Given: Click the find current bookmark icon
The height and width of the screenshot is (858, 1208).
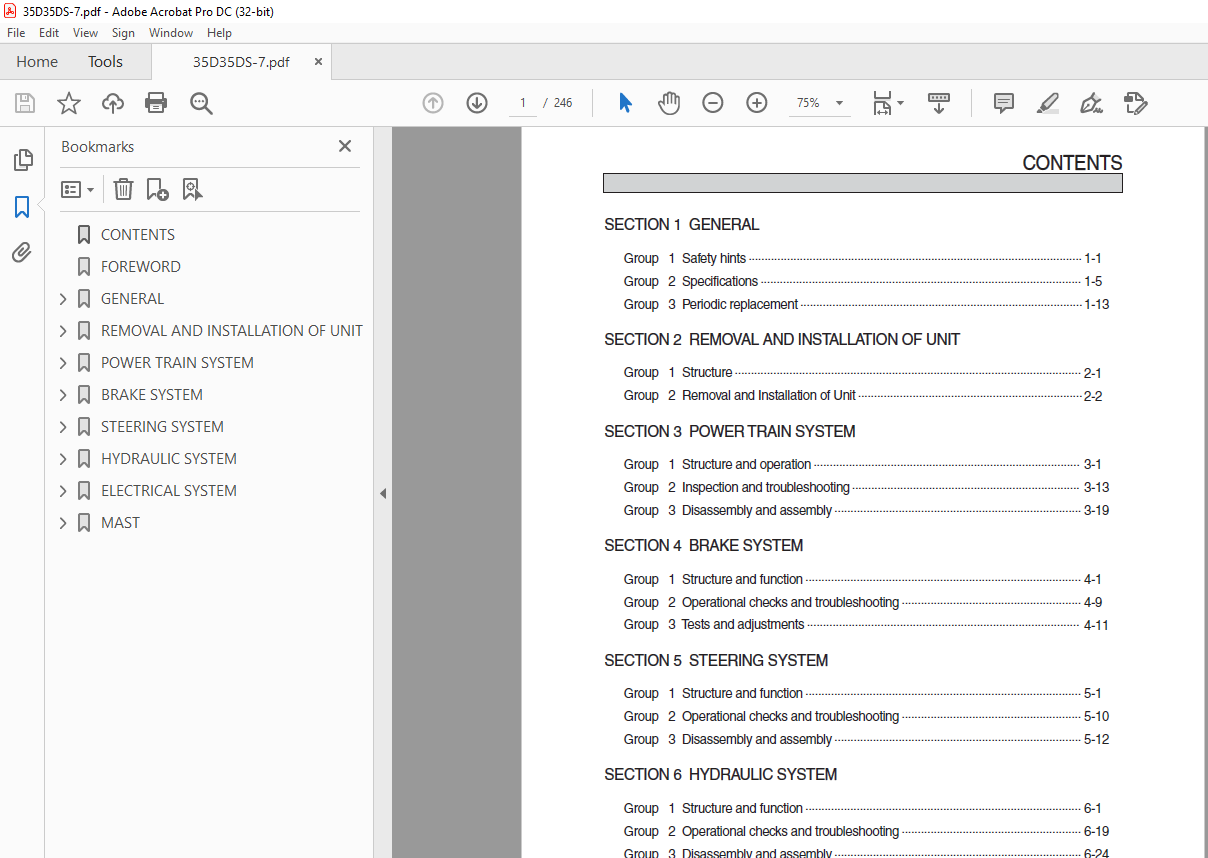Looking at the screenshot, I should click(x=192, y=189).
